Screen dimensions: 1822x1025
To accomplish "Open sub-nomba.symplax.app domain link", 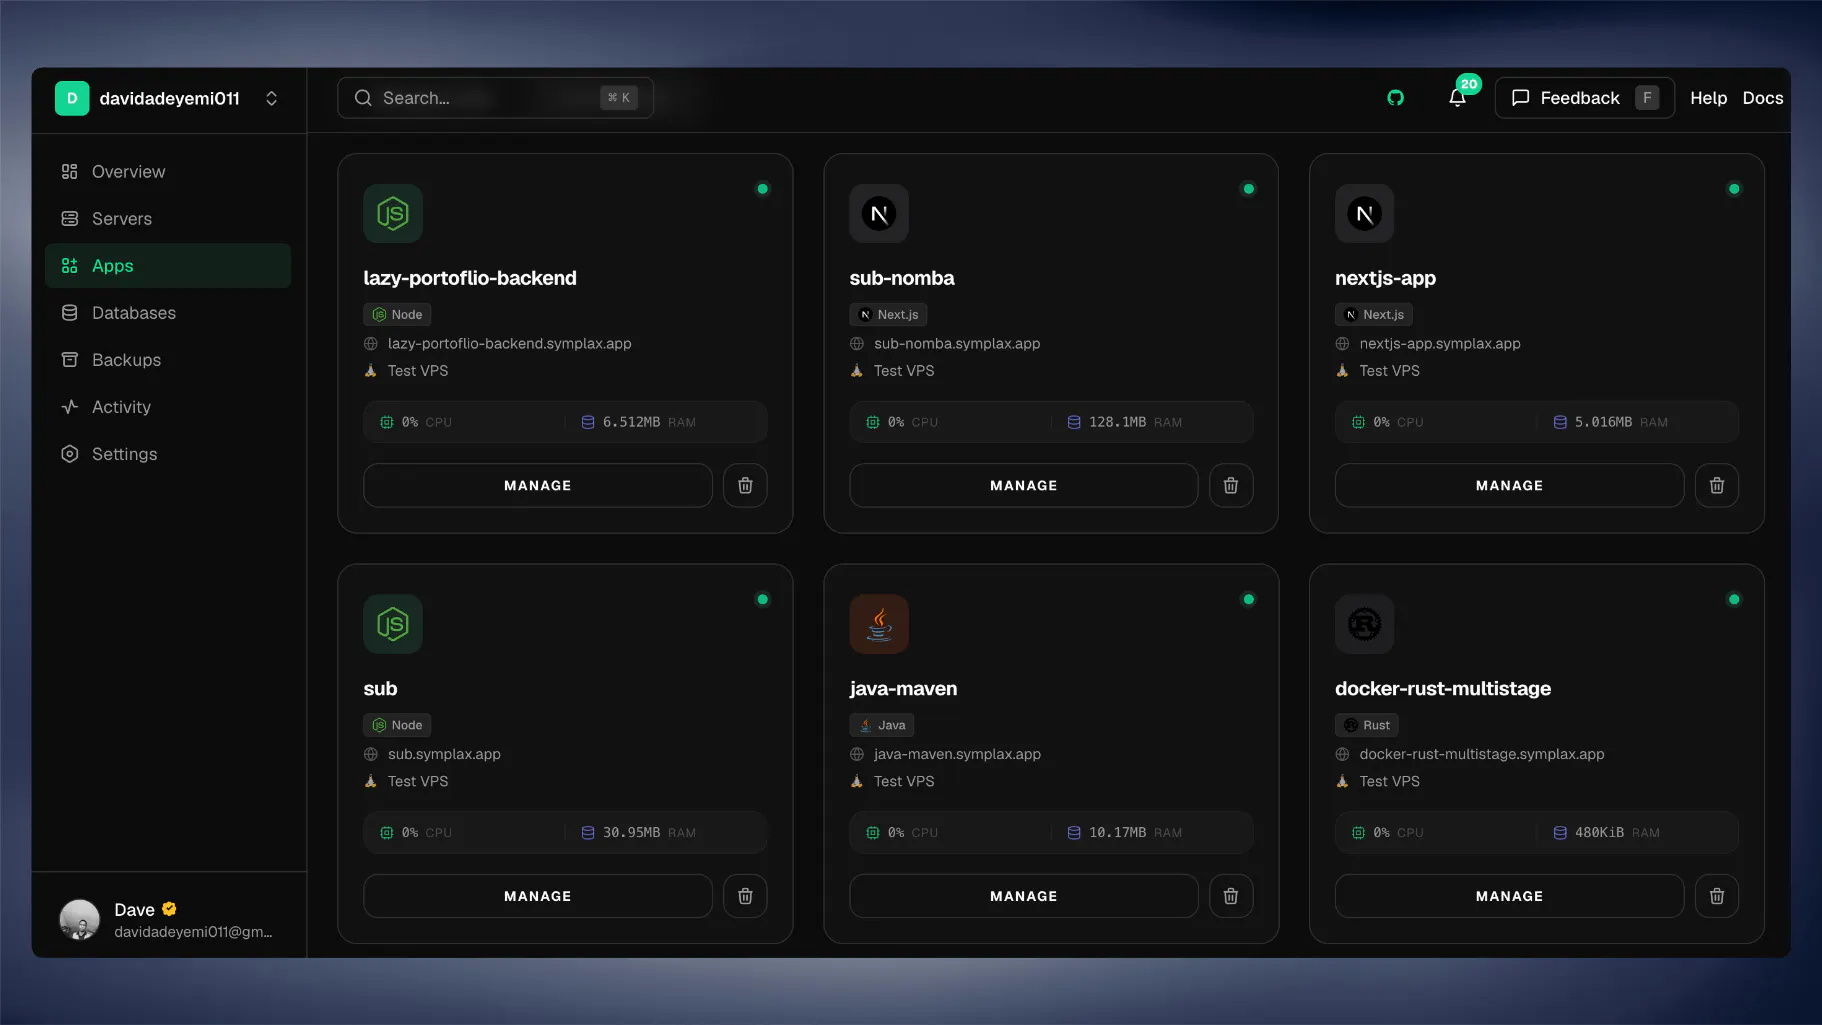I will 957,343.
